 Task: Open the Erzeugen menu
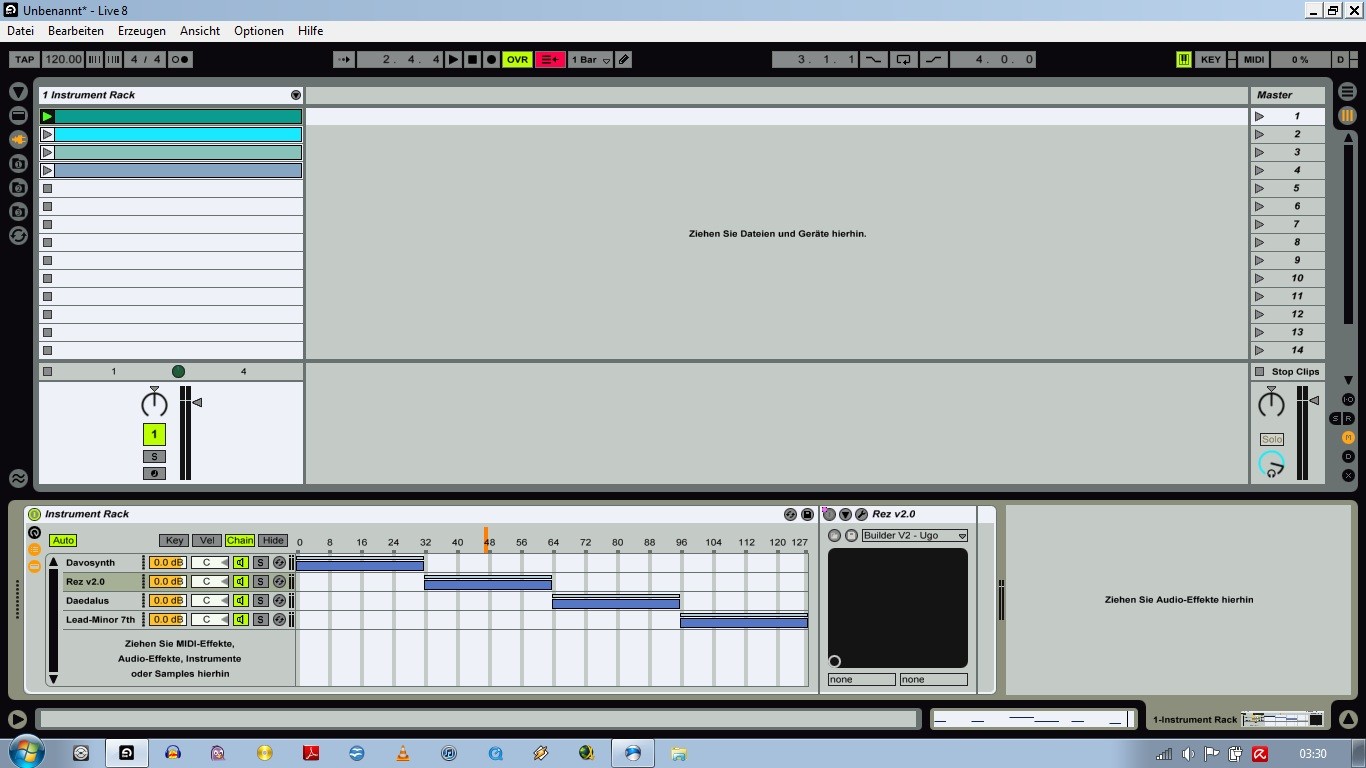pos(142,31)
